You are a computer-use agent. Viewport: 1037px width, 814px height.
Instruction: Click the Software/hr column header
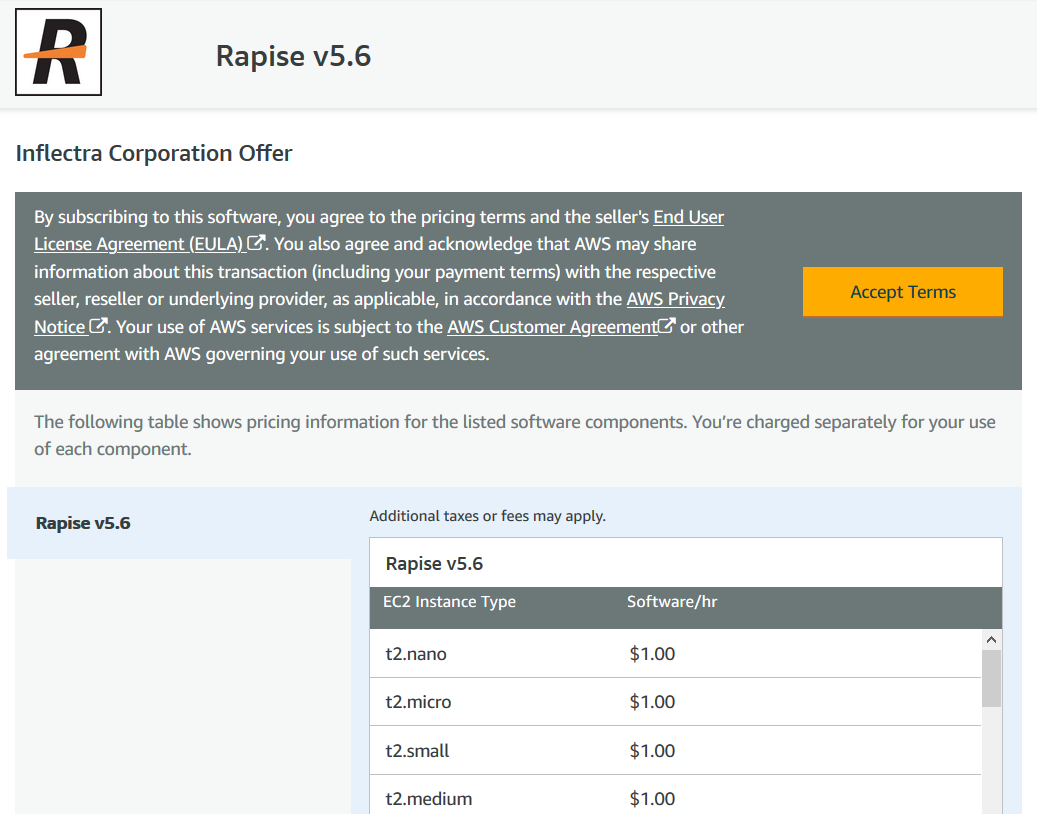(672, 602)
